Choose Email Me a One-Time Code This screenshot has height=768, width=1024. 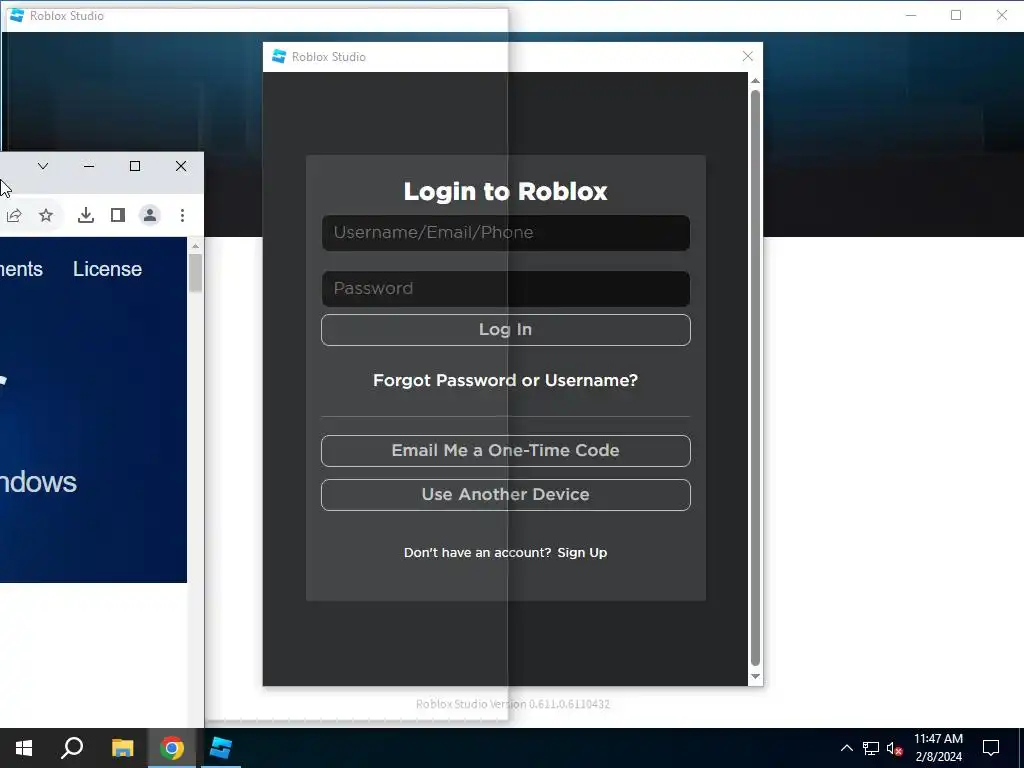coord(505,451)
